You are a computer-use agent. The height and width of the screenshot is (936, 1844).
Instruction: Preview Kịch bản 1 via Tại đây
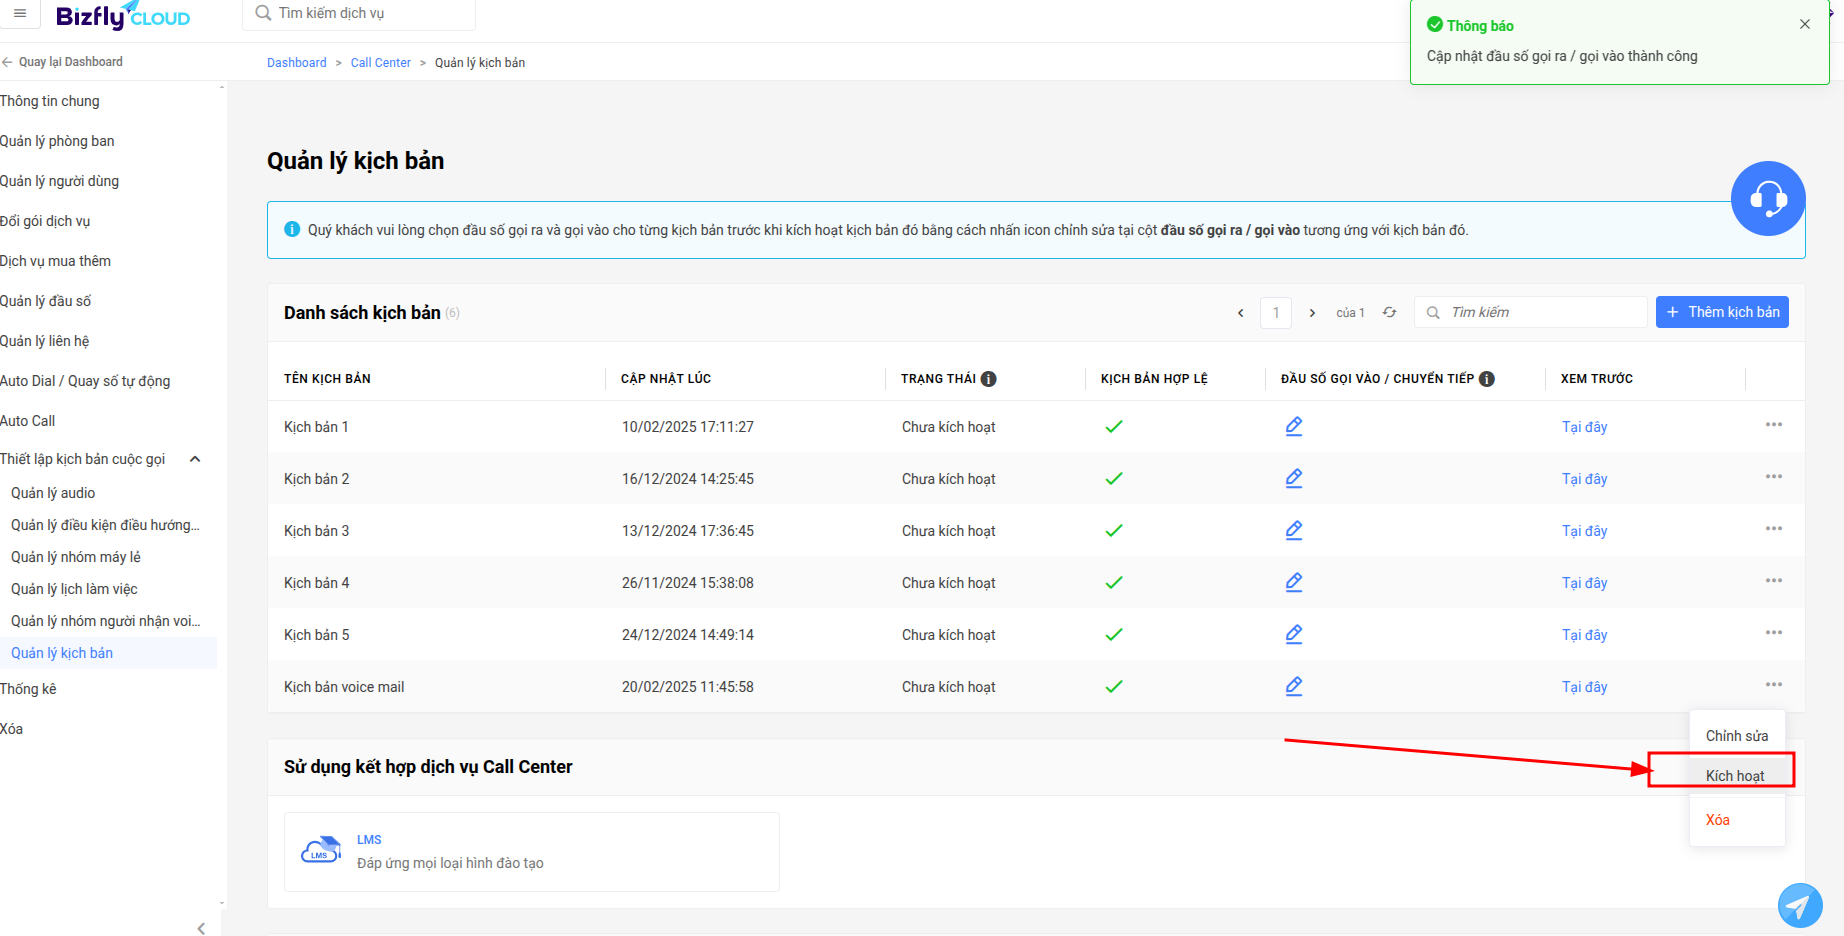coord(1585,427)
